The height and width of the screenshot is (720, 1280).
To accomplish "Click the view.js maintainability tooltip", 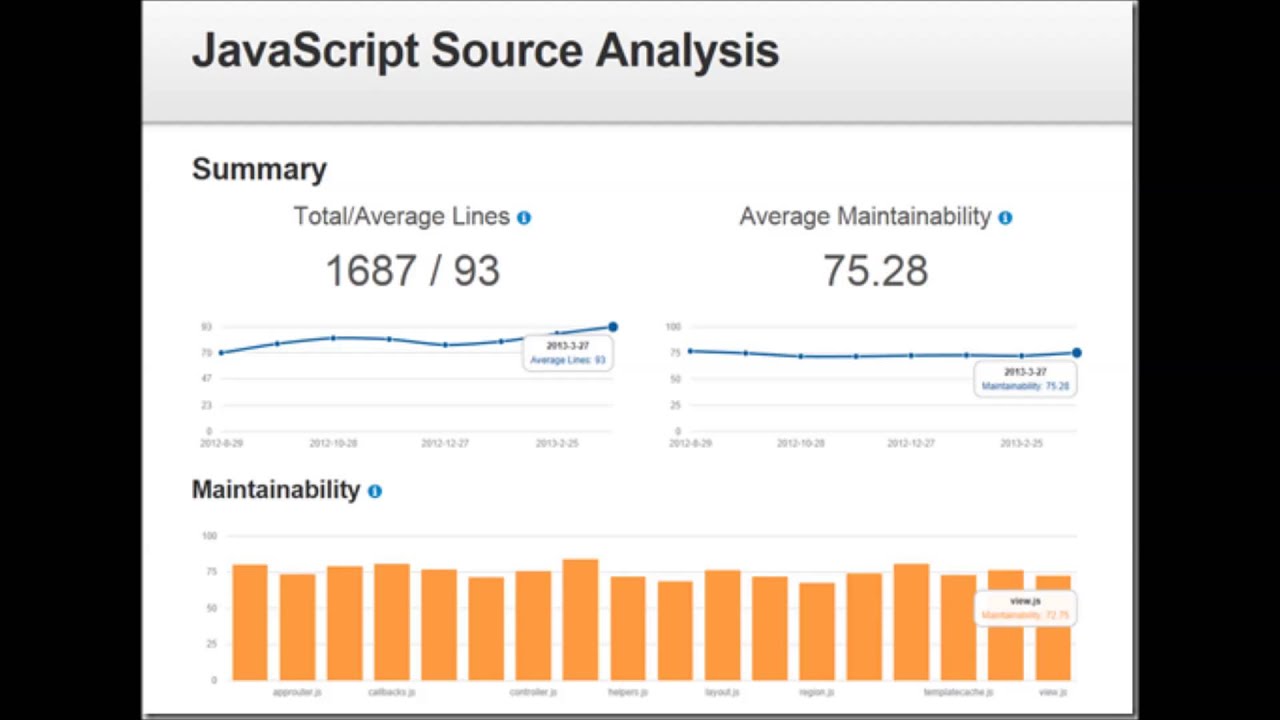I will pyautogui.click(x=1025, y=608).
